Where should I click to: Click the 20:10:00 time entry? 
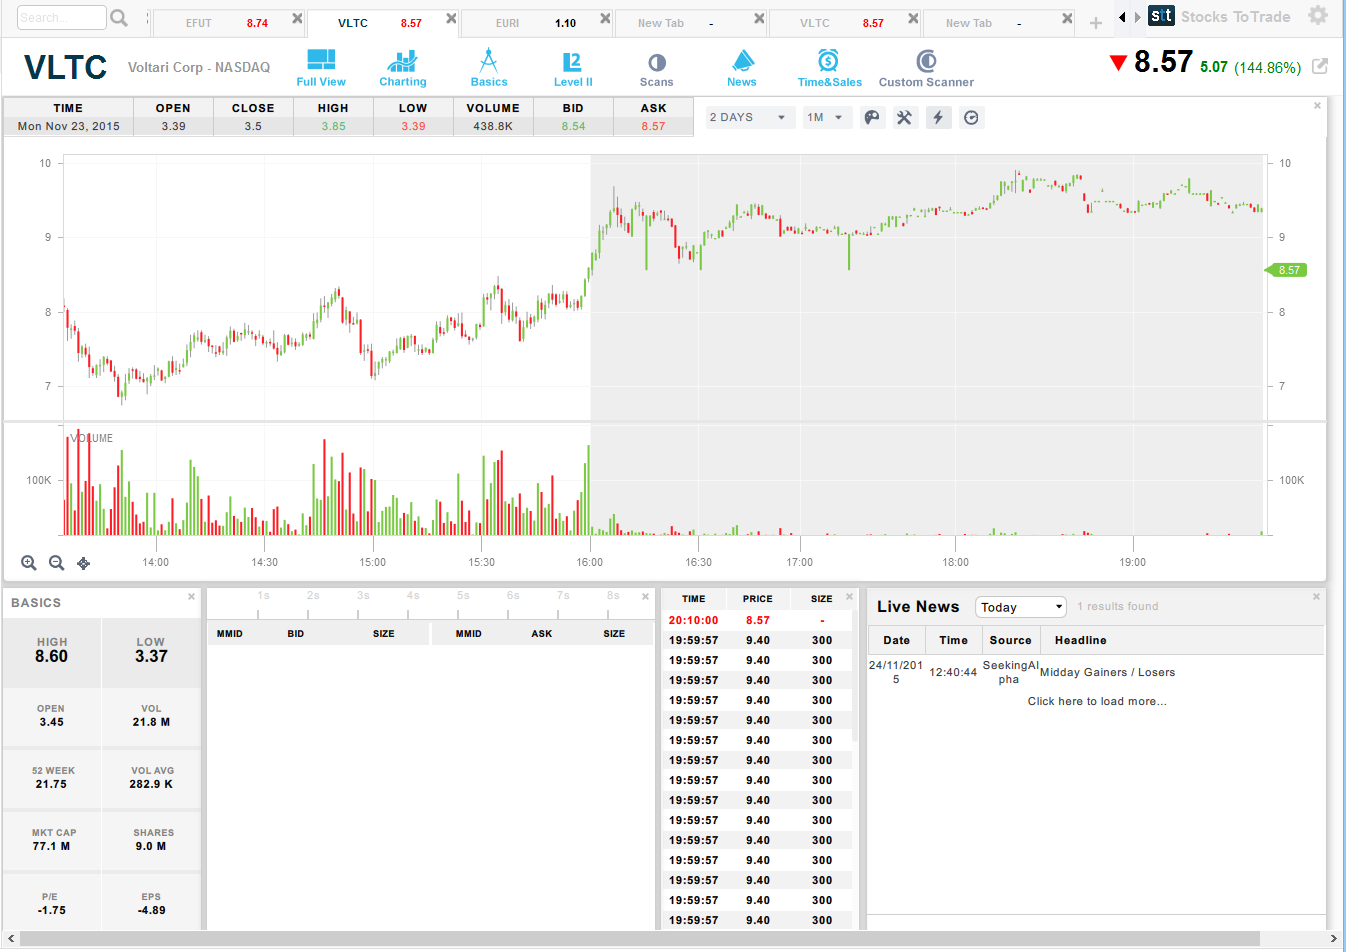(x=693, y=621)
